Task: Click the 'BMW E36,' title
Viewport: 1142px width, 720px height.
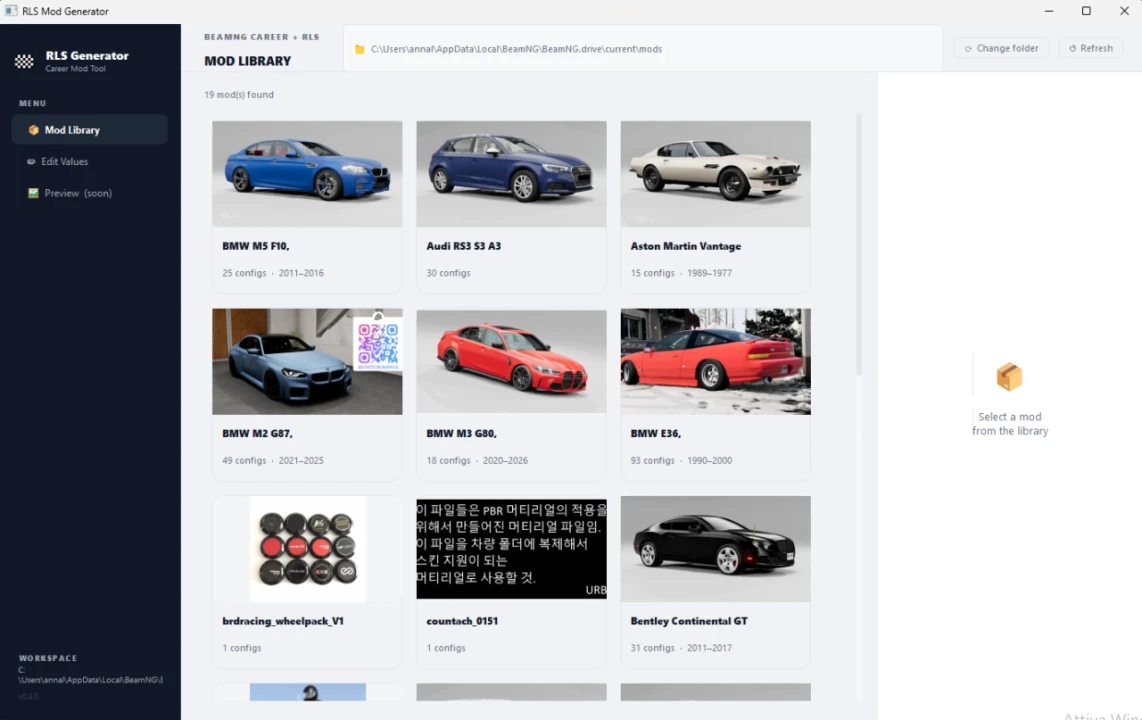Action: pos(655,433)
